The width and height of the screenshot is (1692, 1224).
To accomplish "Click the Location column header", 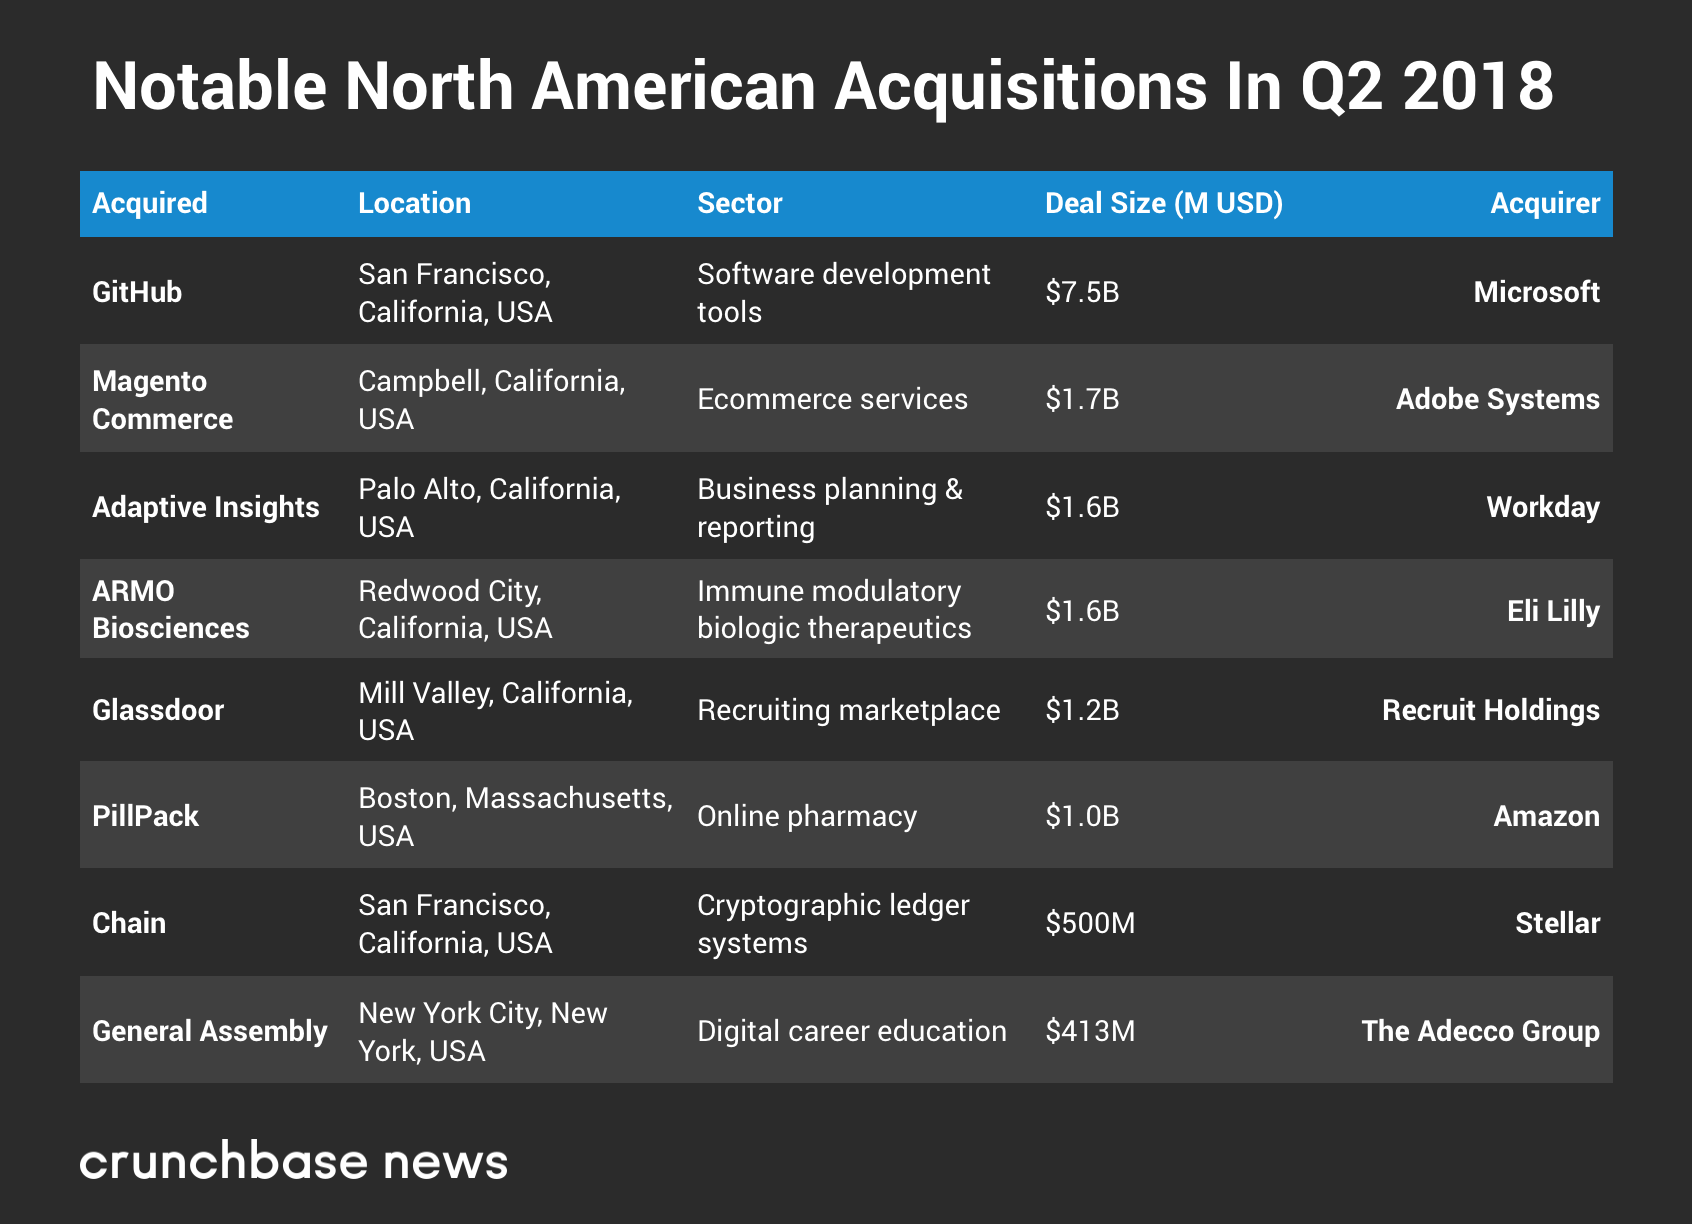I will 414,203.
